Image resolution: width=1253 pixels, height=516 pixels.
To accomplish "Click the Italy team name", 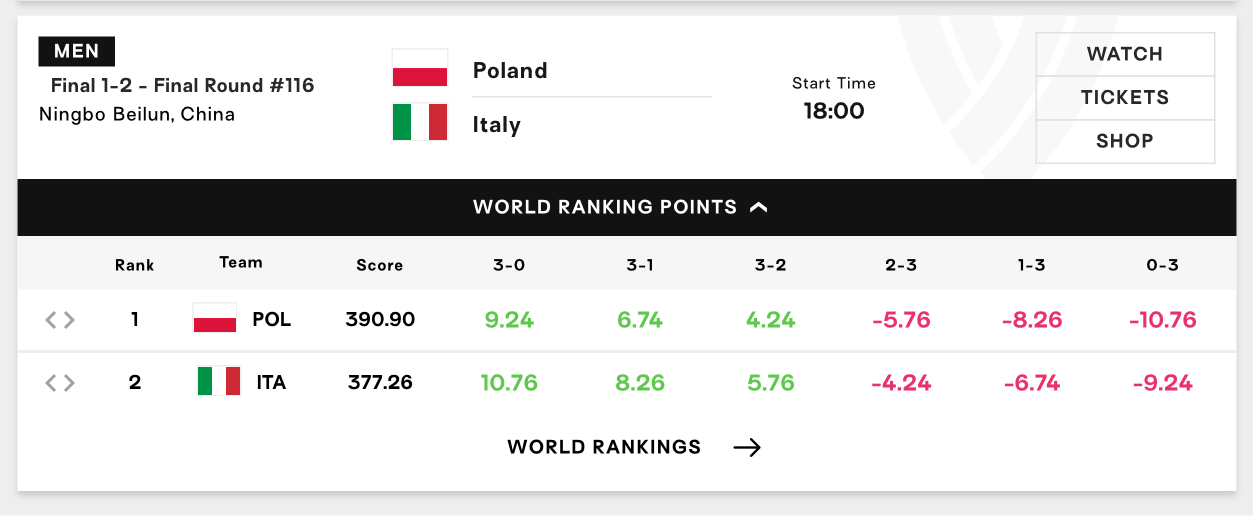I will (497, 125).
